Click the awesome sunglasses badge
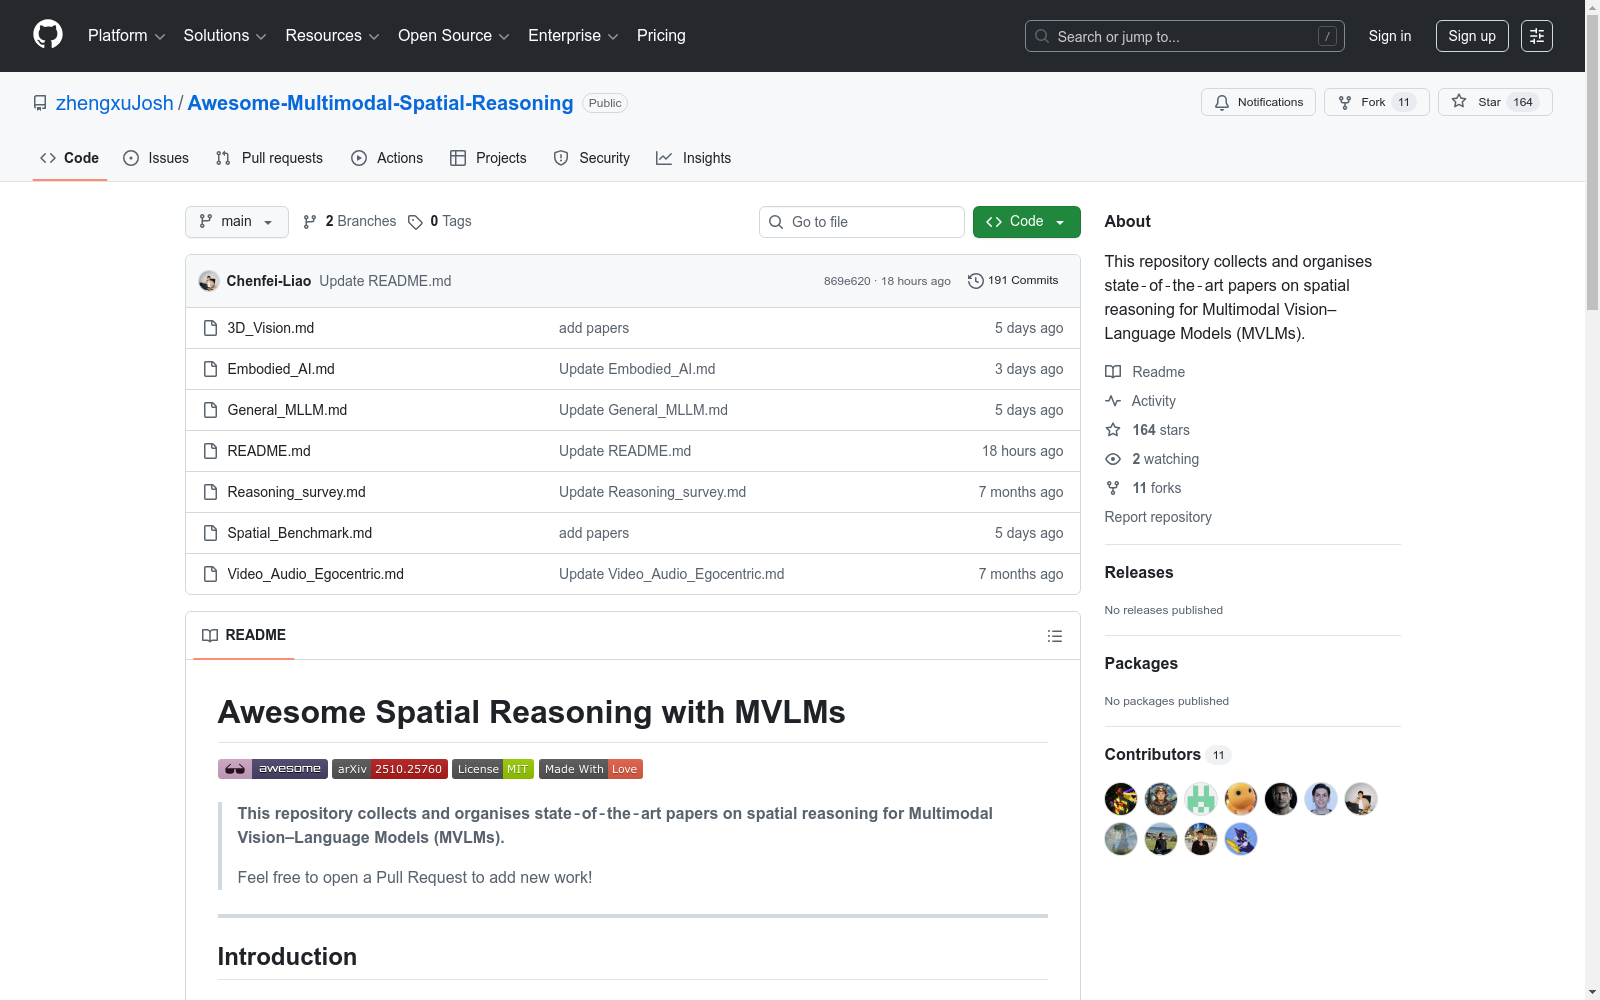The height and width of the screenshot is (1000, 1600). point(273,769)
